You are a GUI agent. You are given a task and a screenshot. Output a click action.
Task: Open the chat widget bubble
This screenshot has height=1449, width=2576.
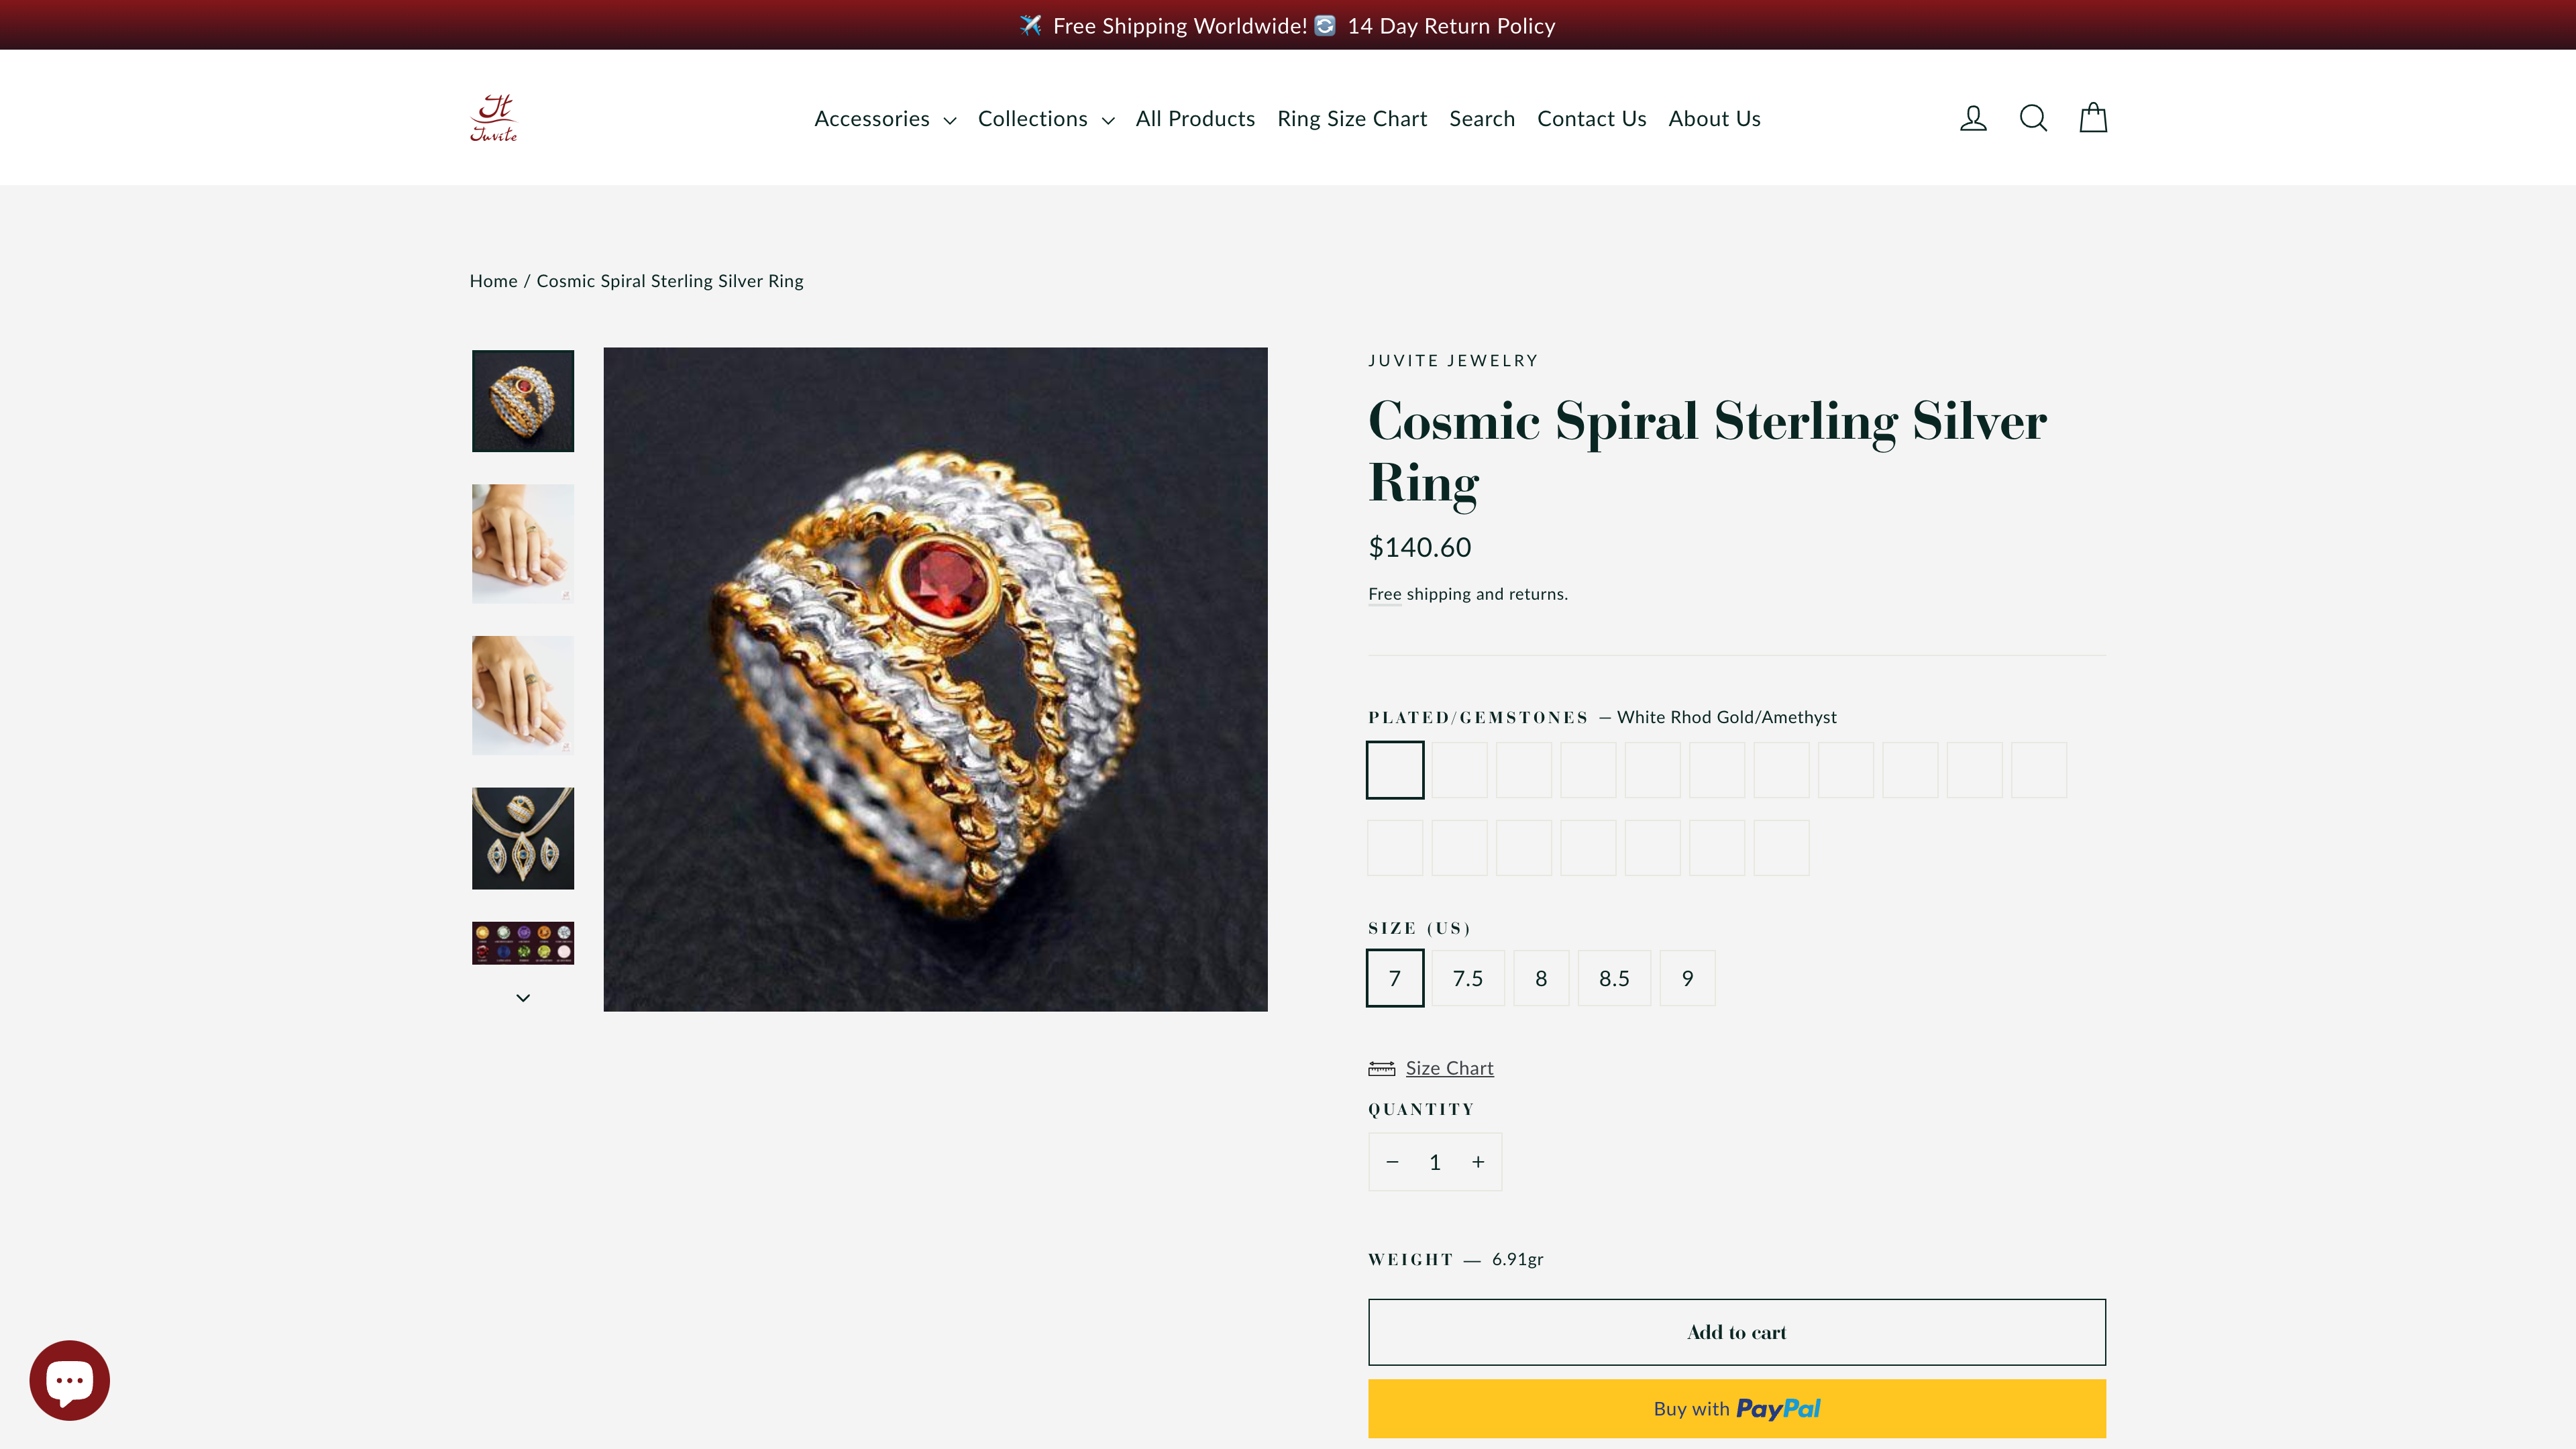pyautogui.click(x=71, y=1379)
